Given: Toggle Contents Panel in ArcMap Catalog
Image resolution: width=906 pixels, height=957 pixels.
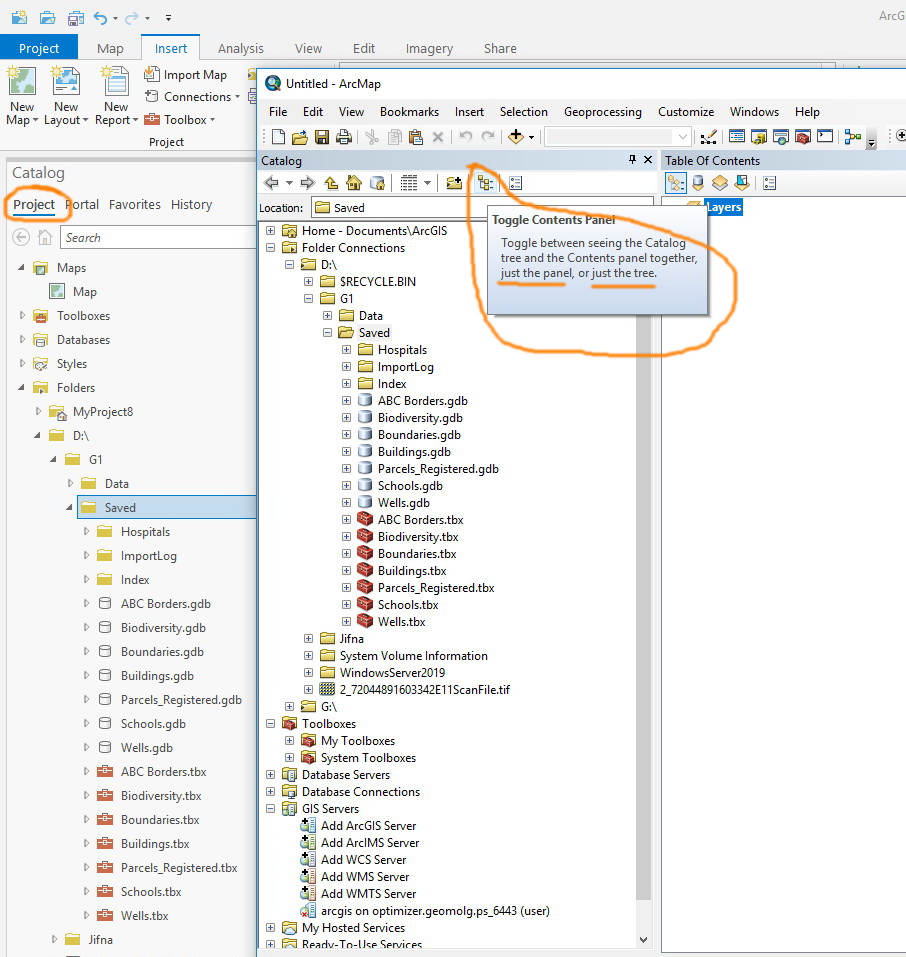Looking at the screenshot, I should 485,182.
